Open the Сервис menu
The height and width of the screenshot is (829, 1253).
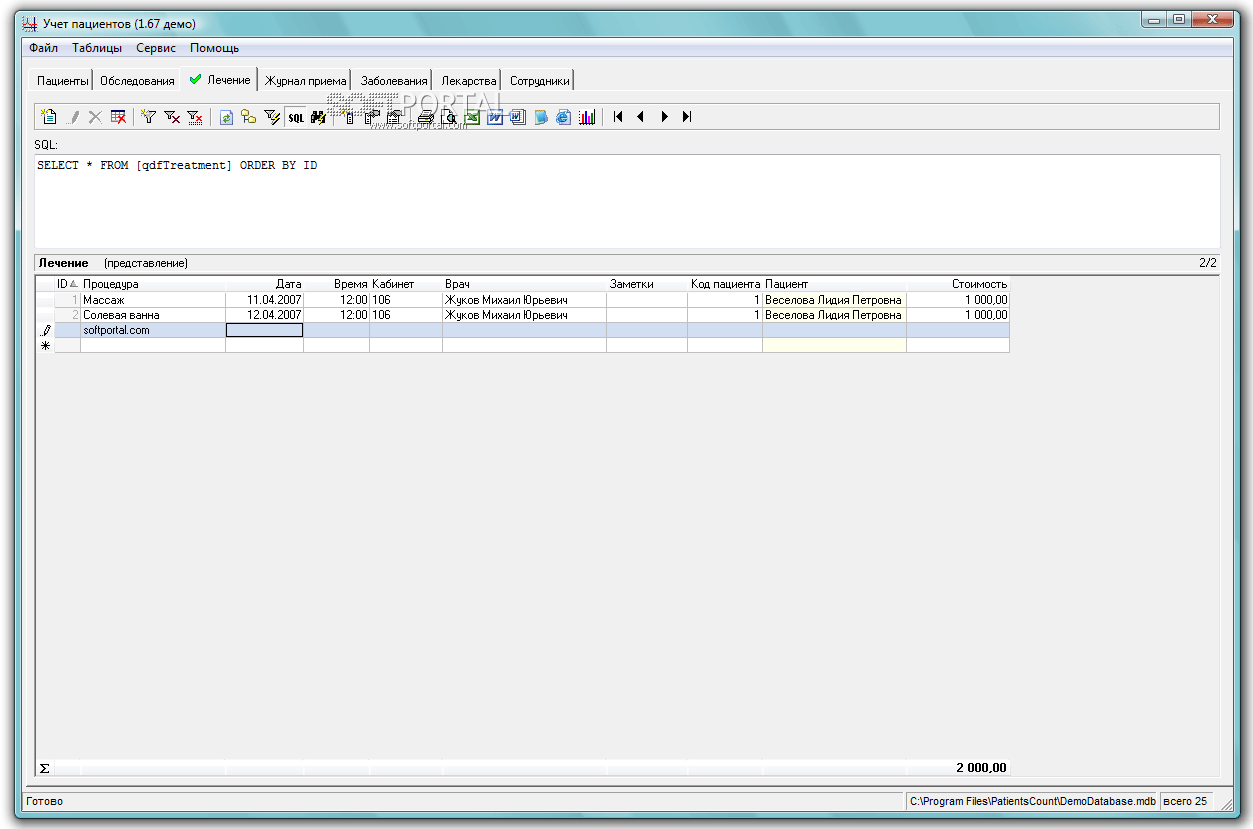[x=156, y=48]
